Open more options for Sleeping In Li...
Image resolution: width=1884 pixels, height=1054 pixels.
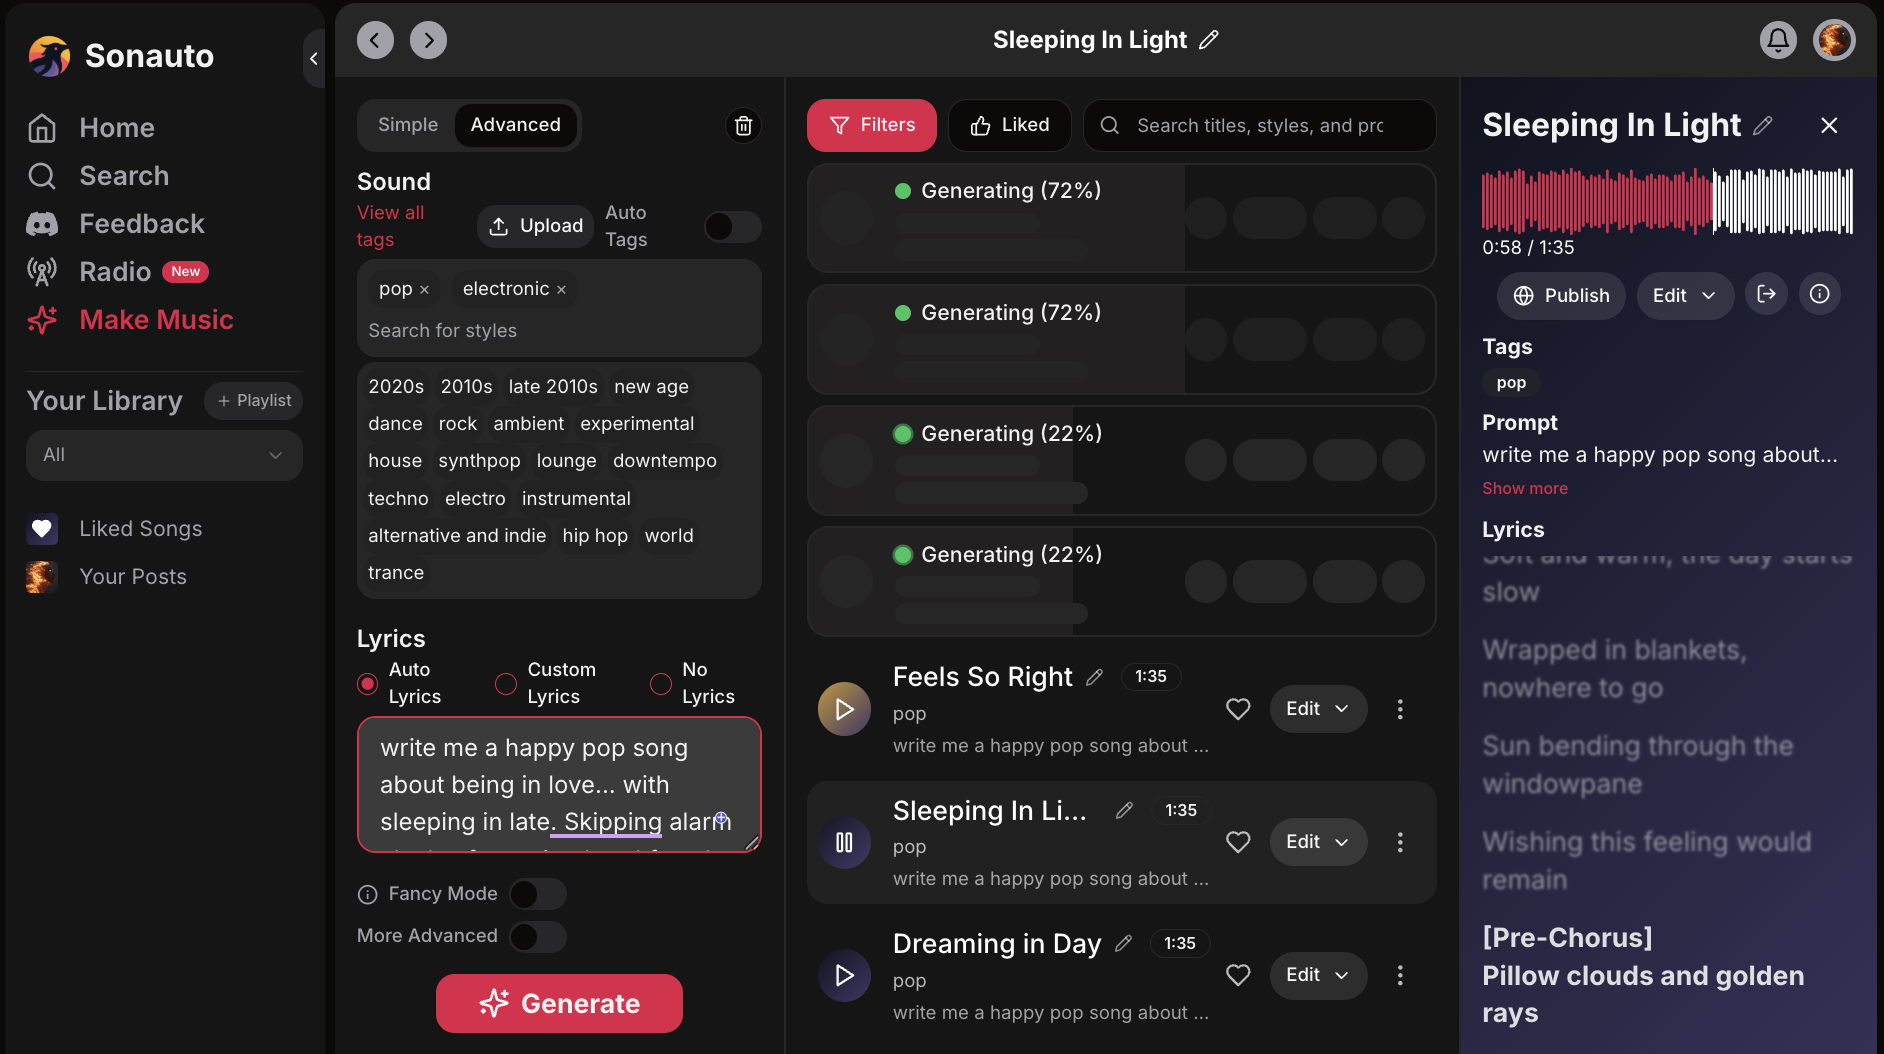[x=1400, y=842]
